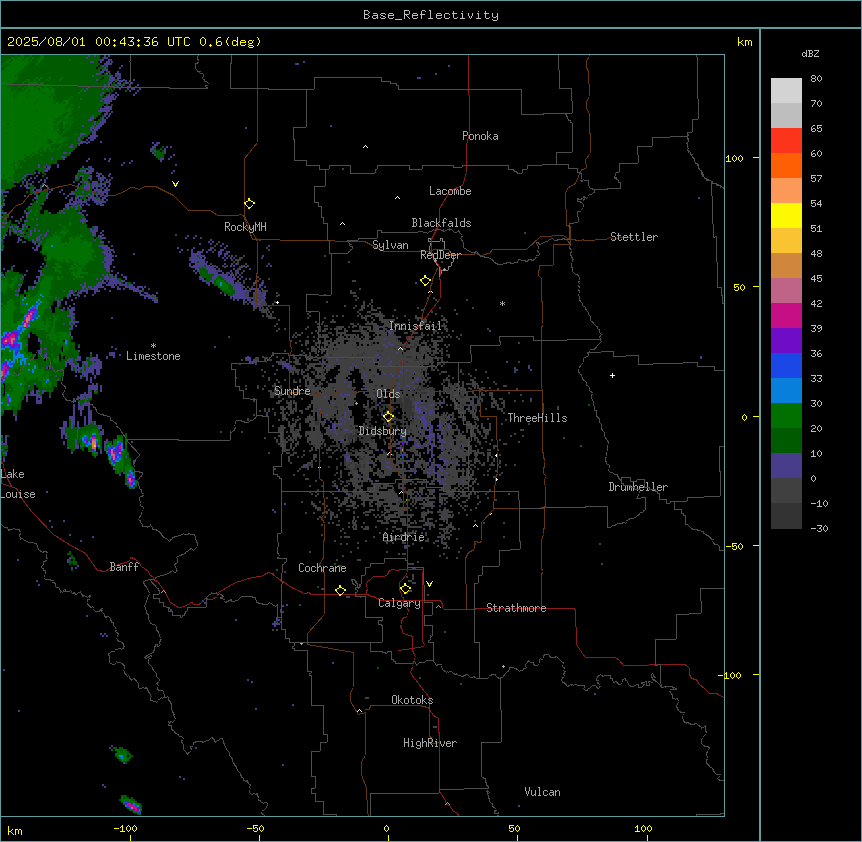Click the yellow V marker northwest of RockyMH

coord(175,184)
